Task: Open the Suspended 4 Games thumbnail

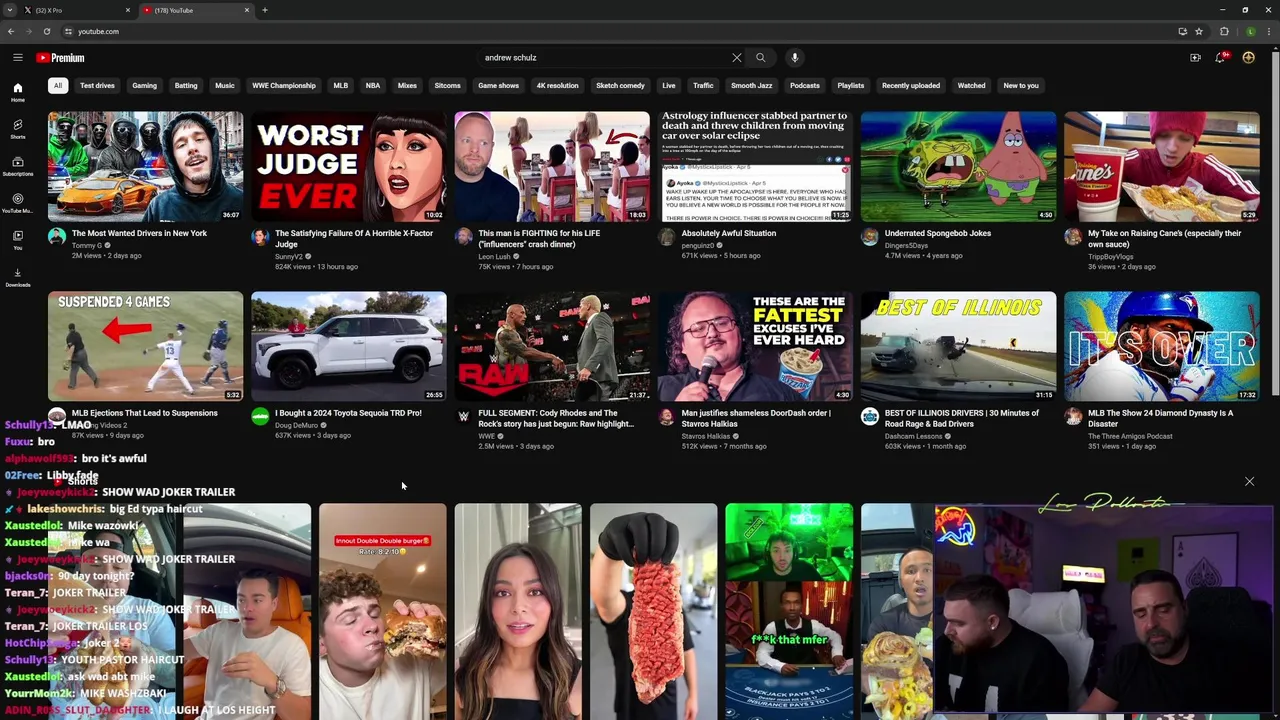Action: pyautogui.click(x=145, y=346)
